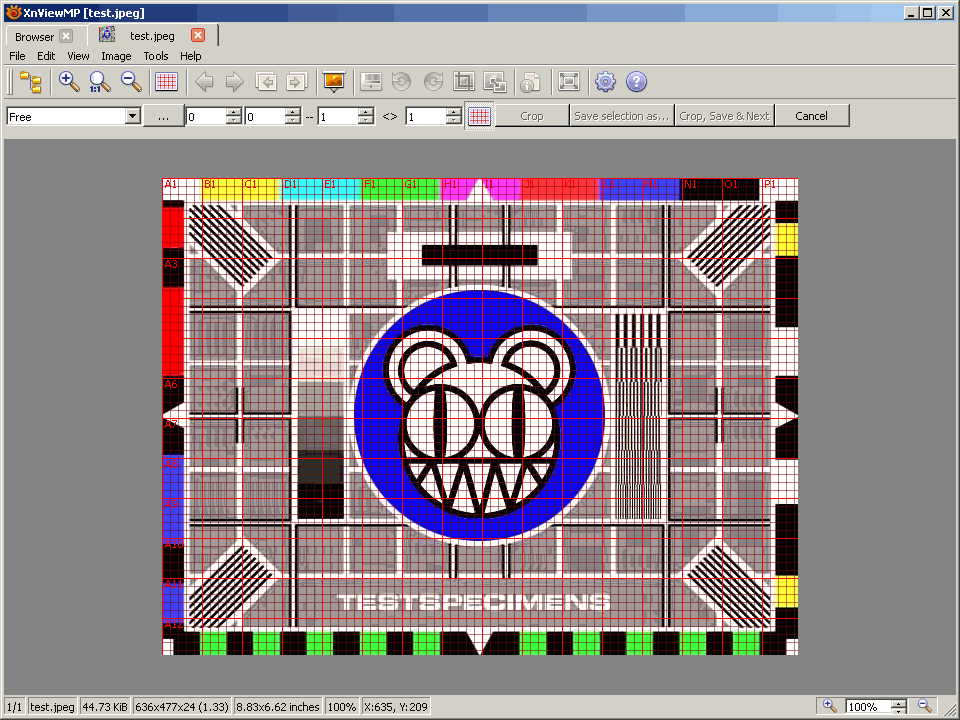The height and width of the screenshot is (720, 960).
Task: Open help question mark icon
Action: tap(637, 81)
